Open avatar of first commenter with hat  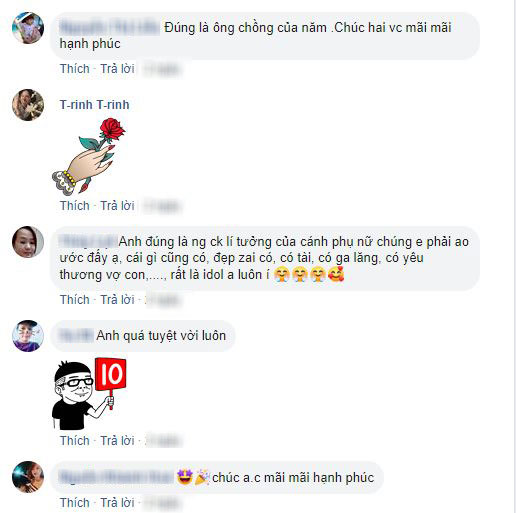tap(28, 28)
